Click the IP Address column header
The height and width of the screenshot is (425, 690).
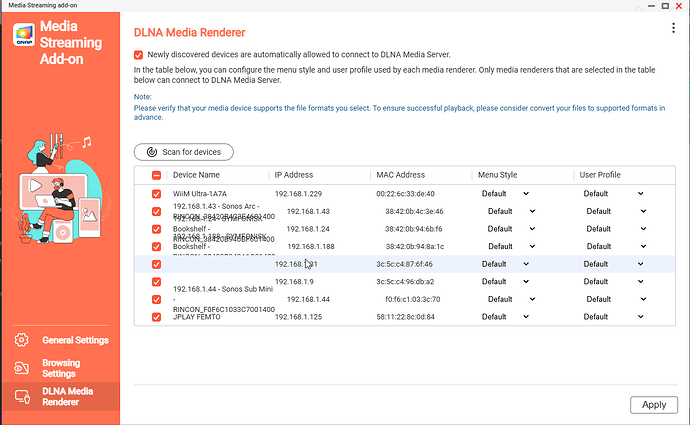point(294,175)
